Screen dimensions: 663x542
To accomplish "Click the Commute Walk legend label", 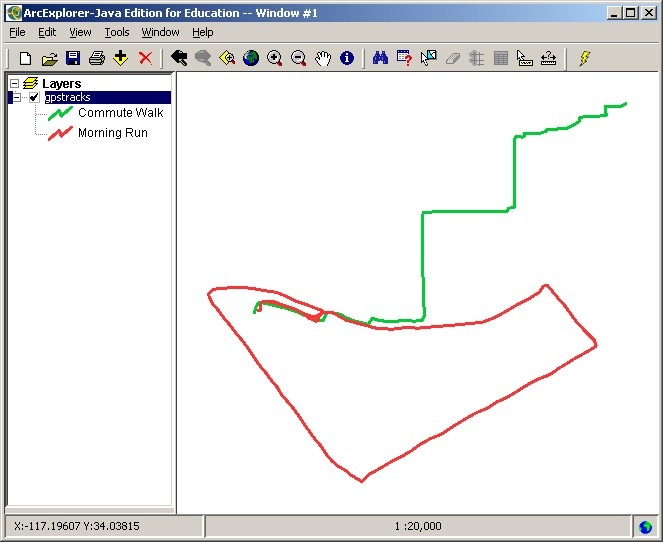I will [121, 113].
